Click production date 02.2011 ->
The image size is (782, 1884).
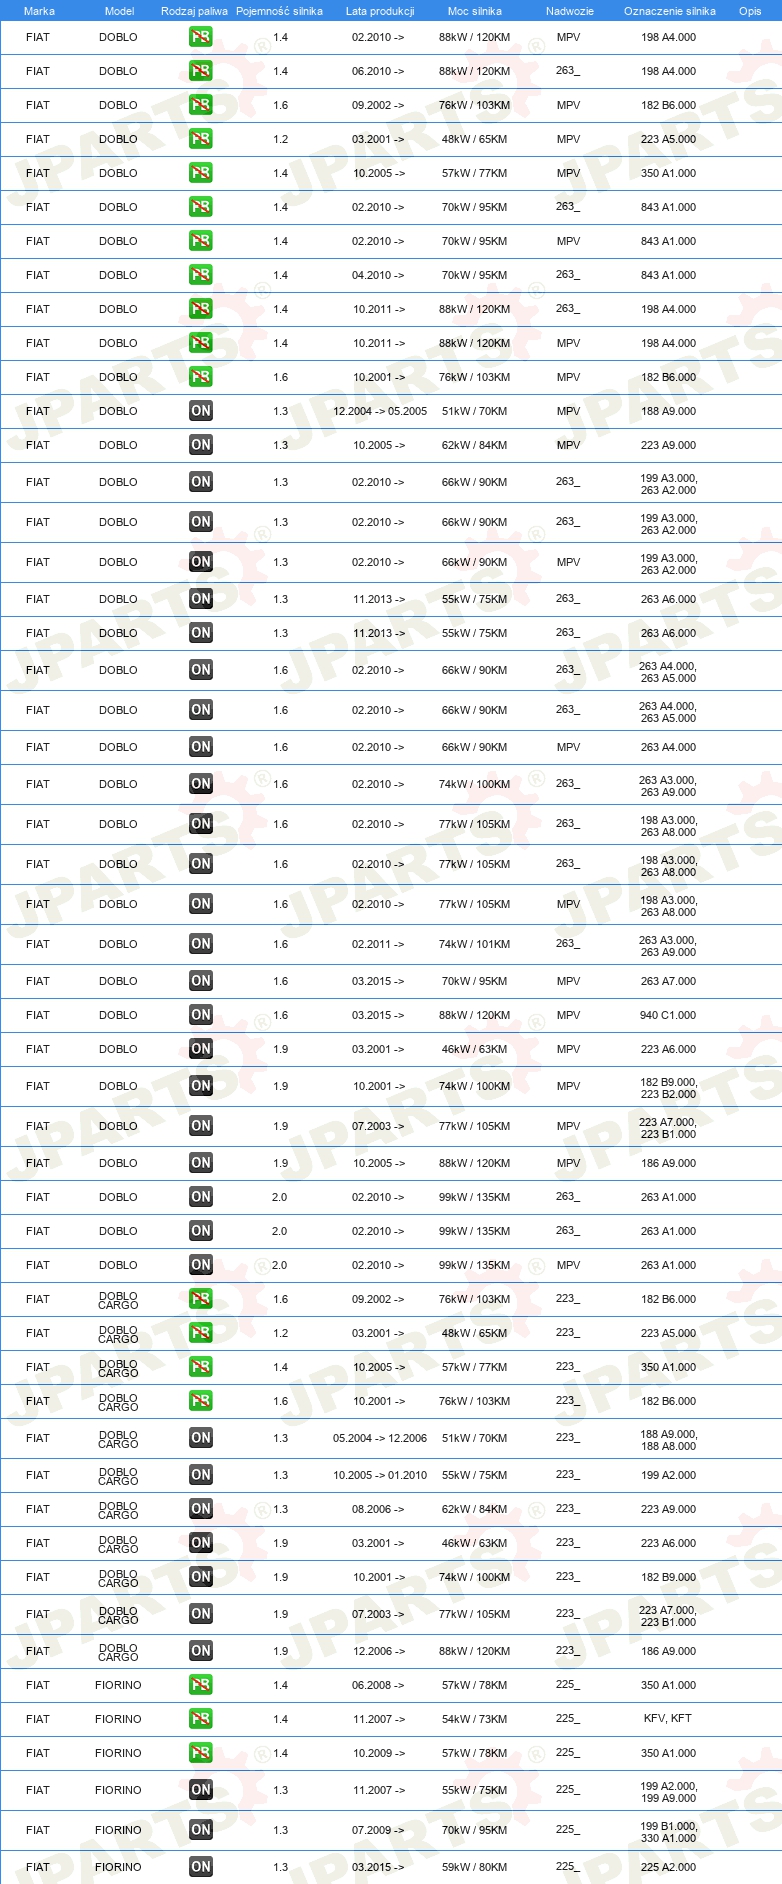378,944
